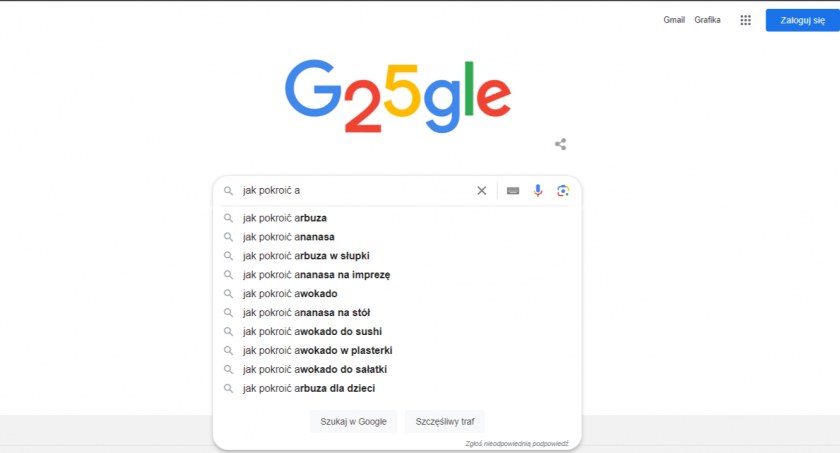Open the on-screen keyboard input tool
840x453 pixels.
[513, 190]
